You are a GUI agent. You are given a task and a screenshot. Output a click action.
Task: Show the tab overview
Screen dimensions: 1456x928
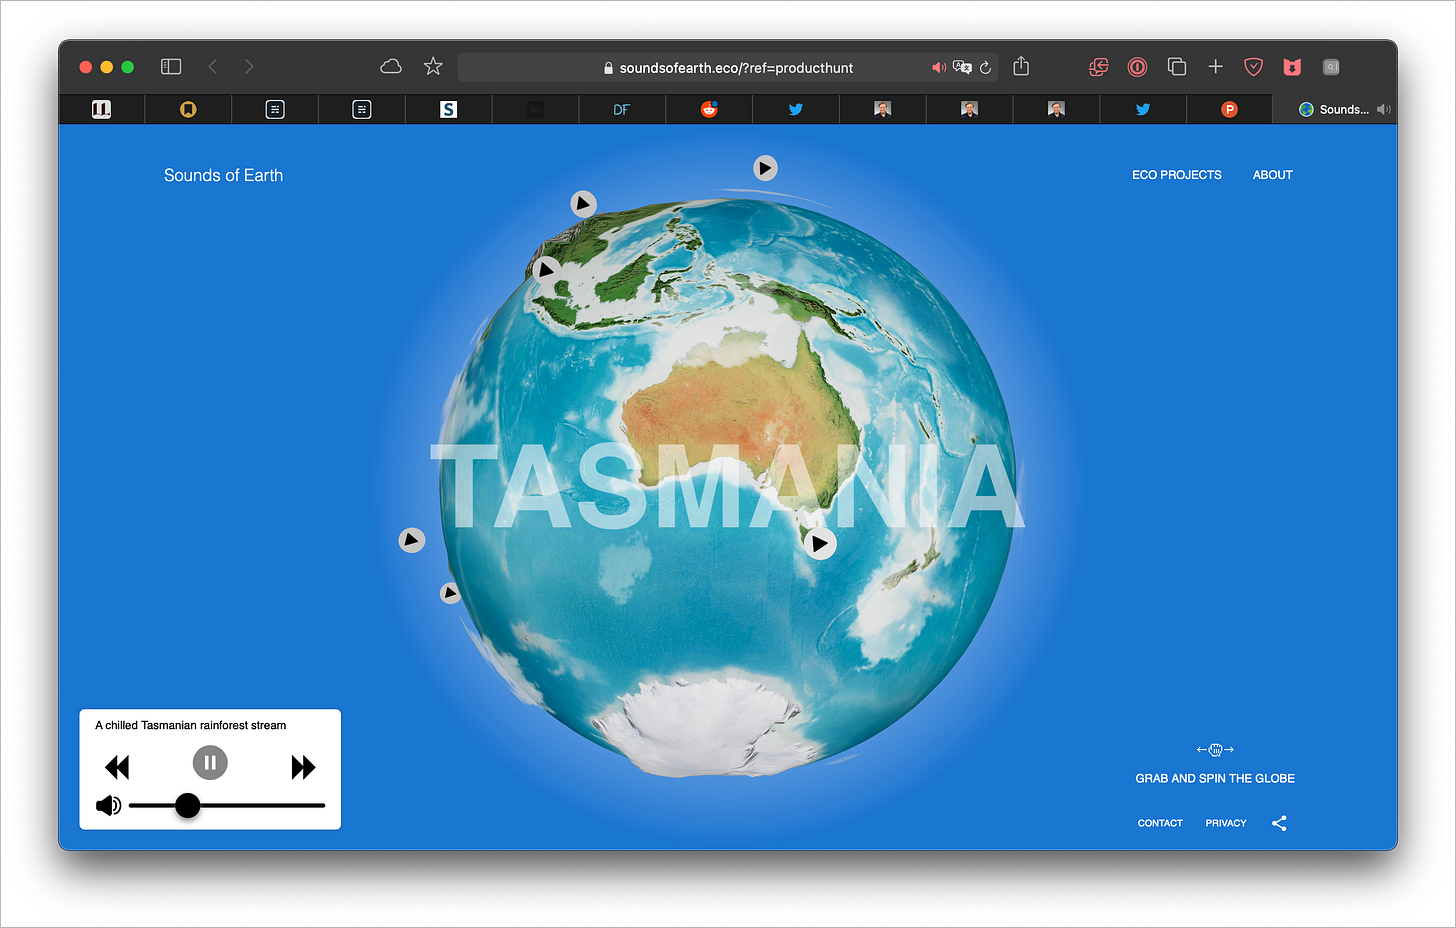(x=1177, y=67)
